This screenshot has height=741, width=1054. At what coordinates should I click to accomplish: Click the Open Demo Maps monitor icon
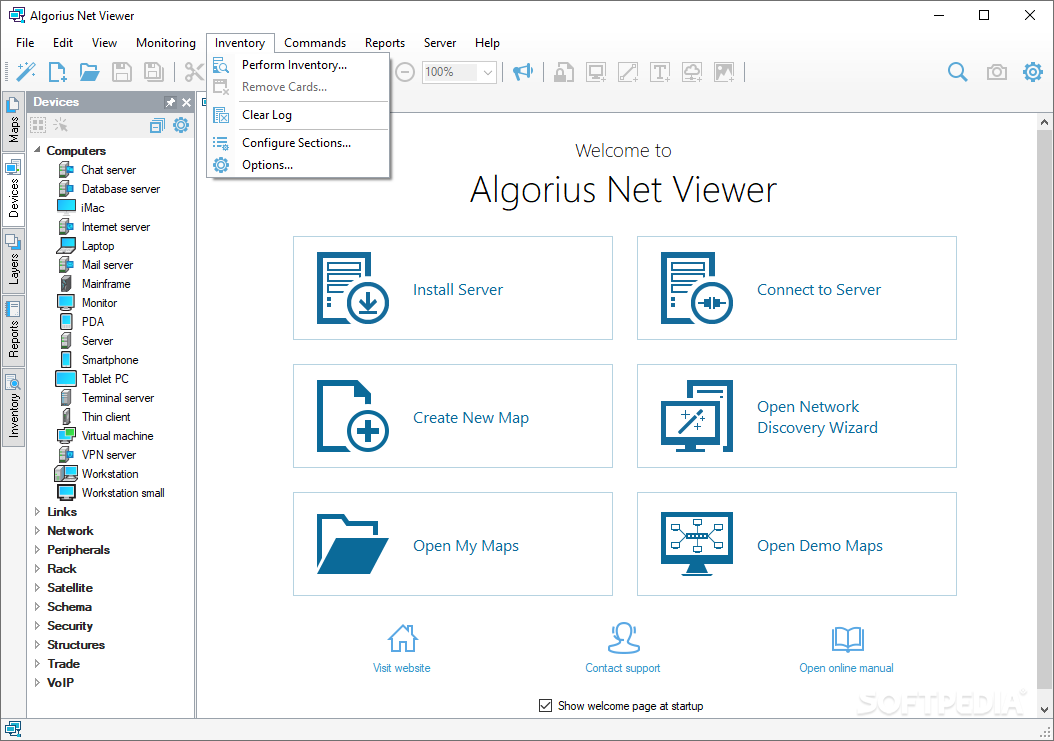click(697, 543)
